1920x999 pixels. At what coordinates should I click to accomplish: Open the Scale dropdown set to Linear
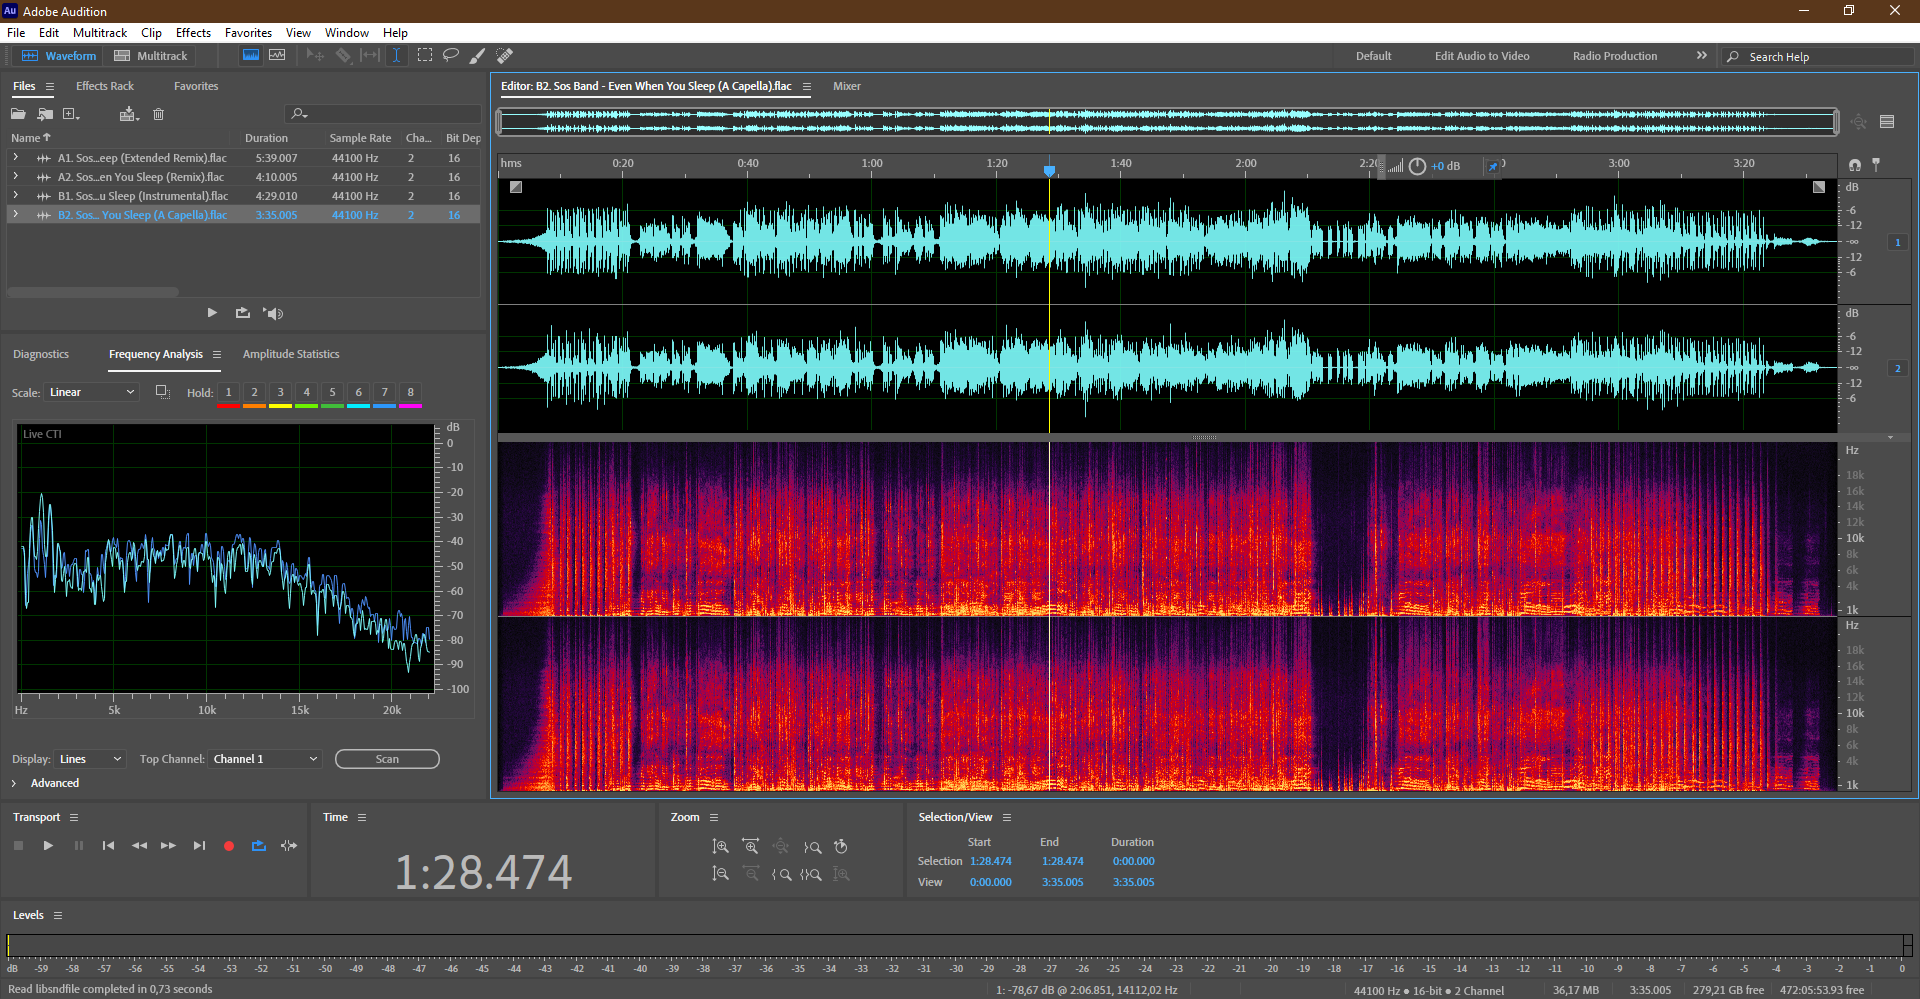tap(91, 392)
